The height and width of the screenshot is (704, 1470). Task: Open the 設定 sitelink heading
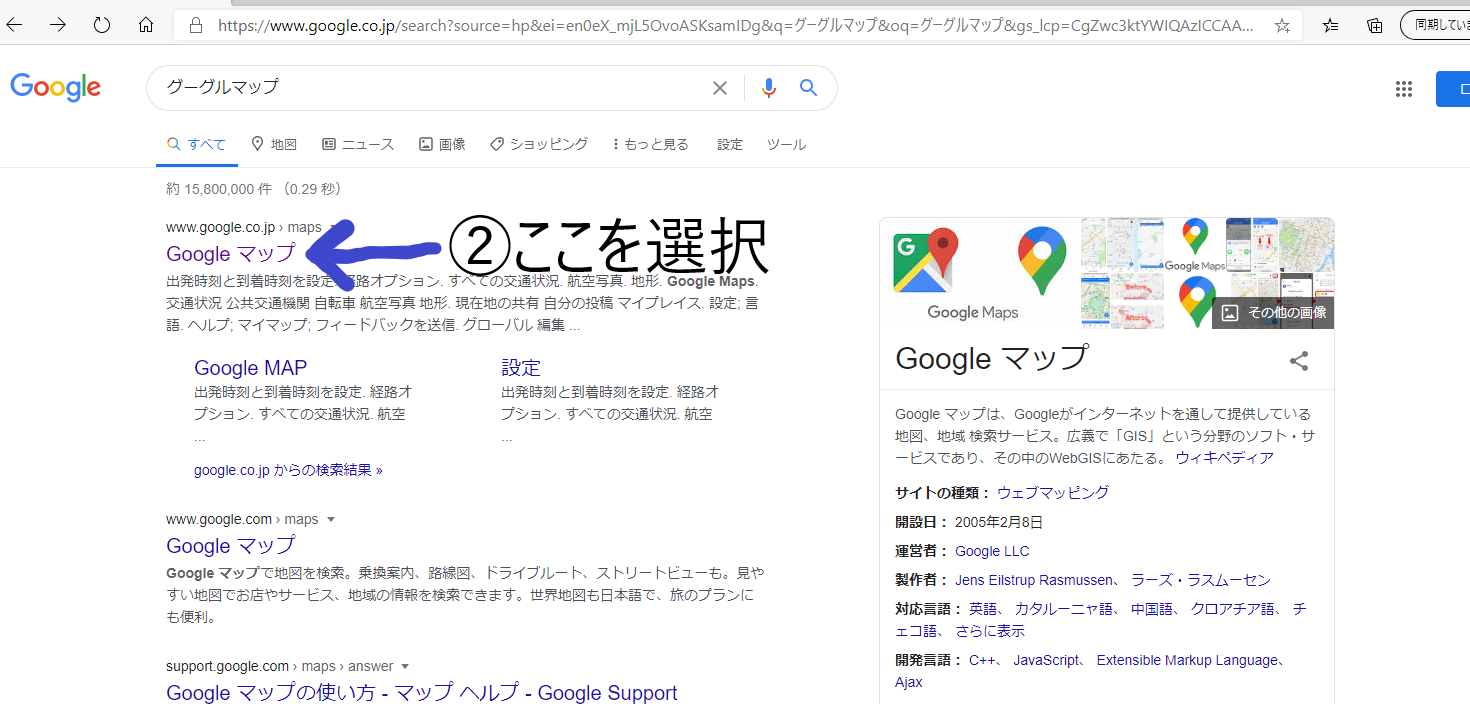tap(521, 368)
